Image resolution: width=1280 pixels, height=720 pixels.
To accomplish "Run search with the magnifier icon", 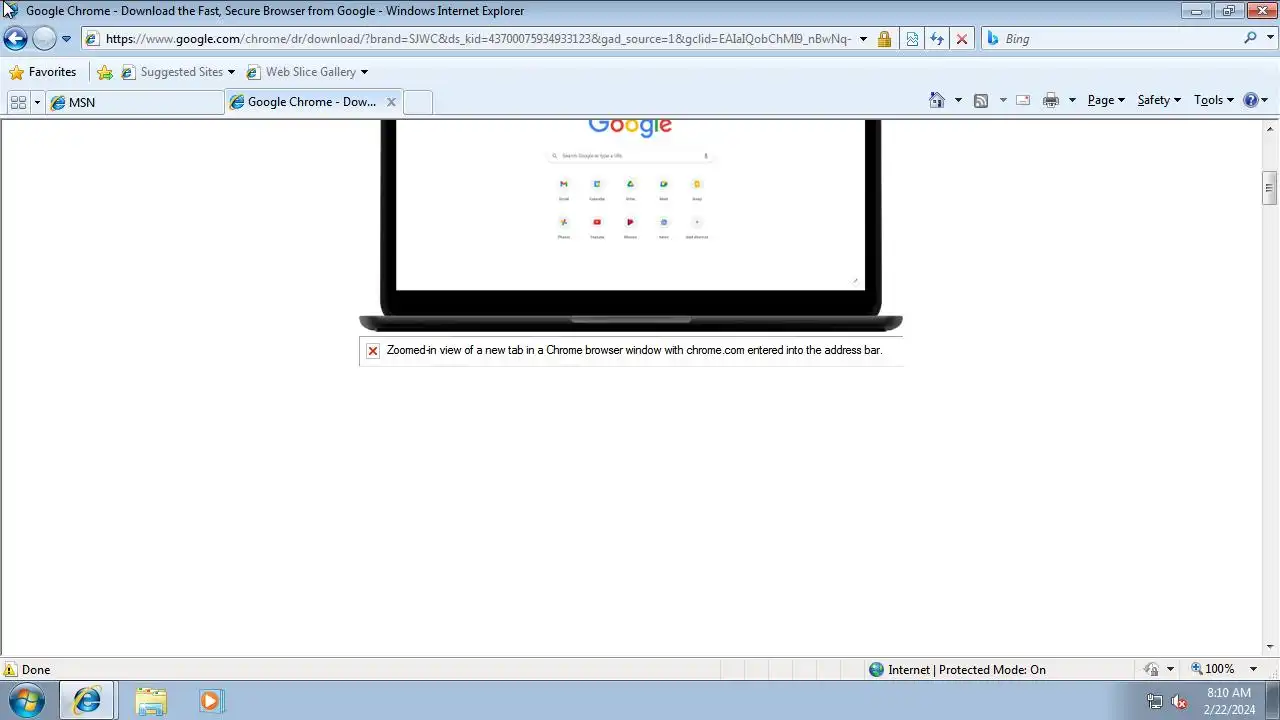I will pos(1250,38).
